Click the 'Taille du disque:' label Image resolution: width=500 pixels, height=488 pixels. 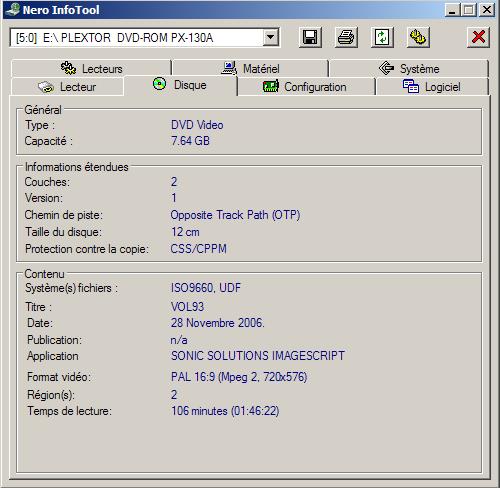tap(63, 232)
